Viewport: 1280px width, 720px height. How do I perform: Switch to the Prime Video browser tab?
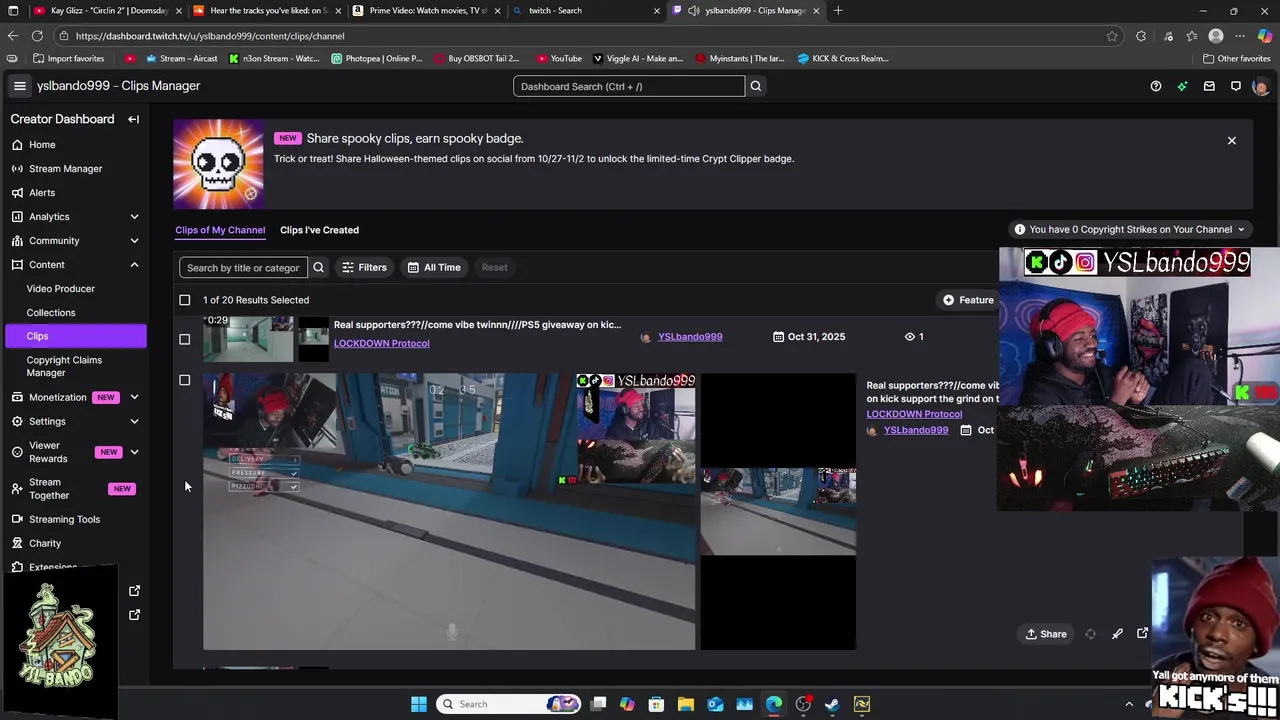(x=425, y=10)
